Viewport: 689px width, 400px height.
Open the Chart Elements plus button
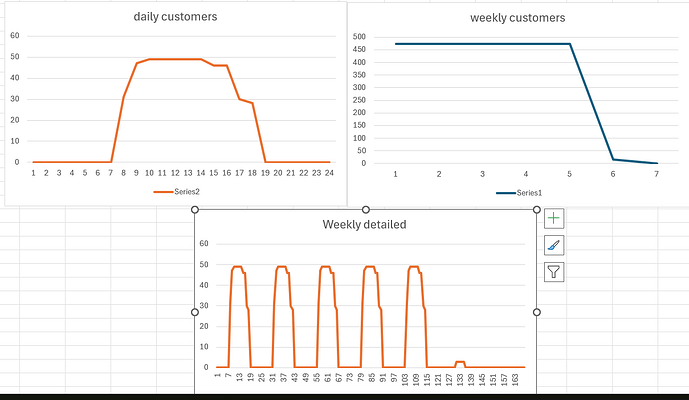555,218
